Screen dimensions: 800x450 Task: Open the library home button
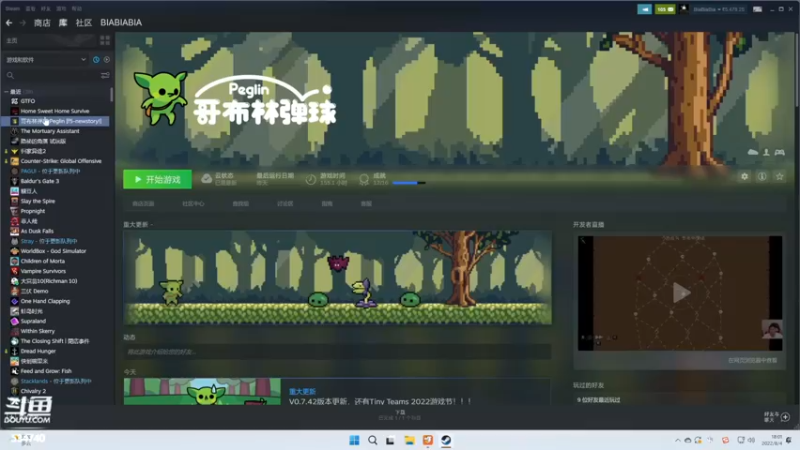pyautogui.click(x=12, y=40)
